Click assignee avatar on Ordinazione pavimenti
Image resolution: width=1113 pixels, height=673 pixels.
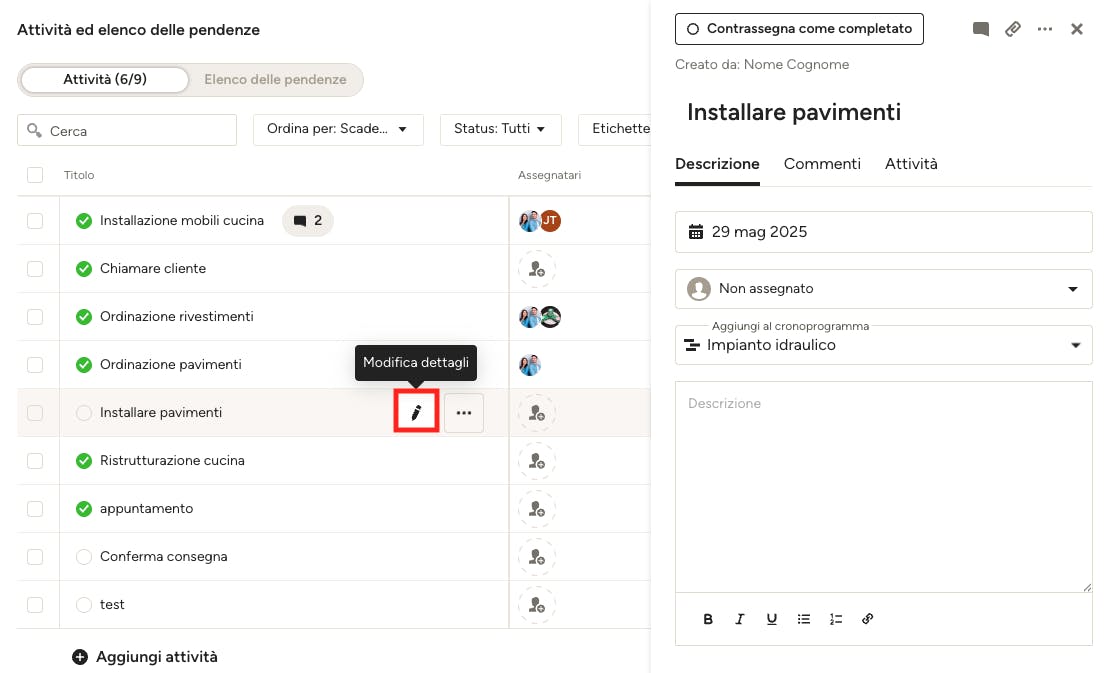[x=530, y=365]
